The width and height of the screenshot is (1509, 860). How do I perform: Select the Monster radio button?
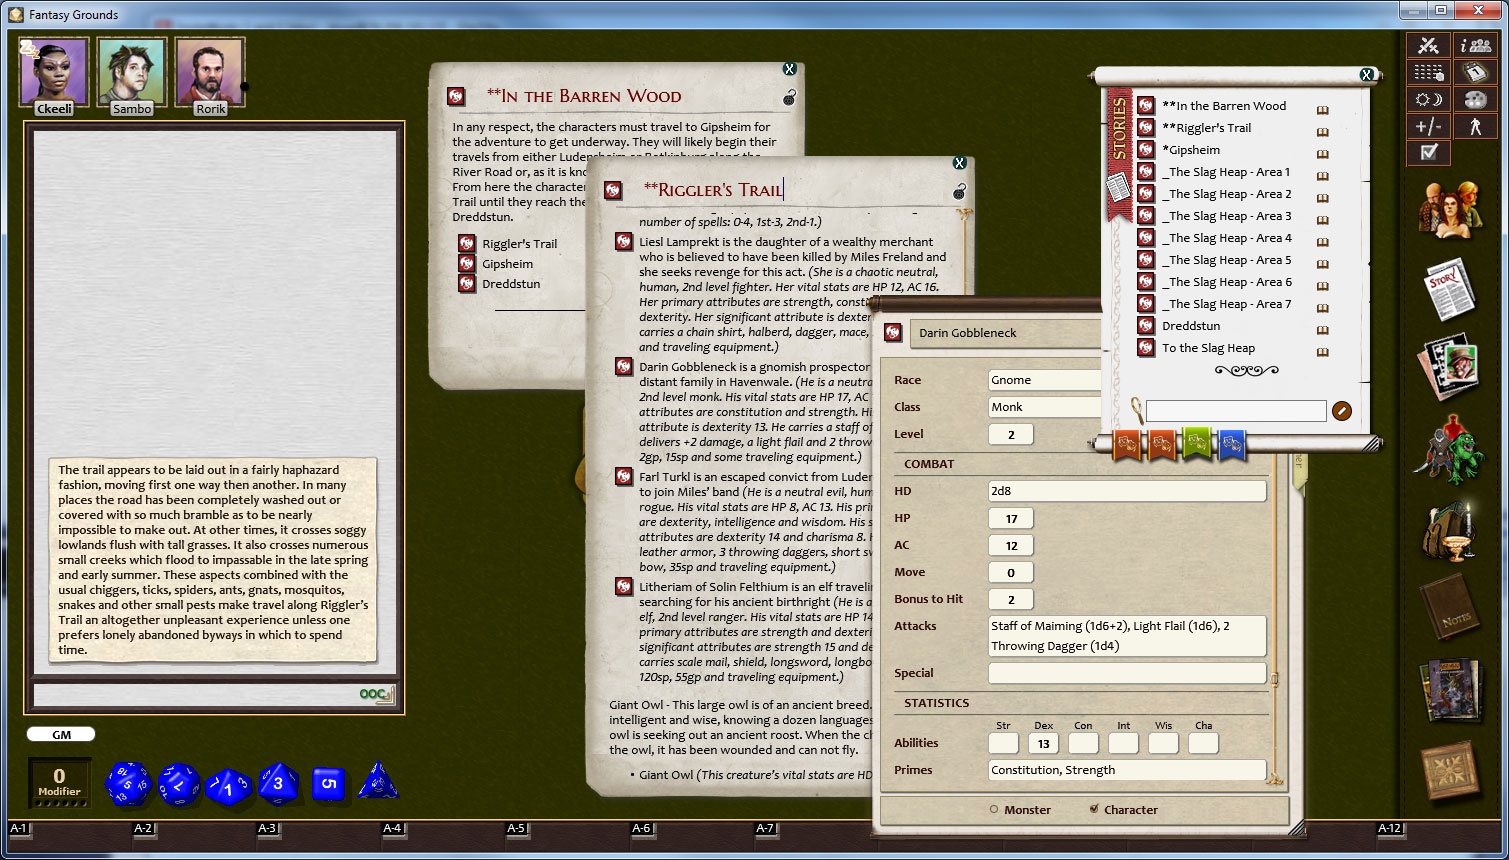point(996,810)
